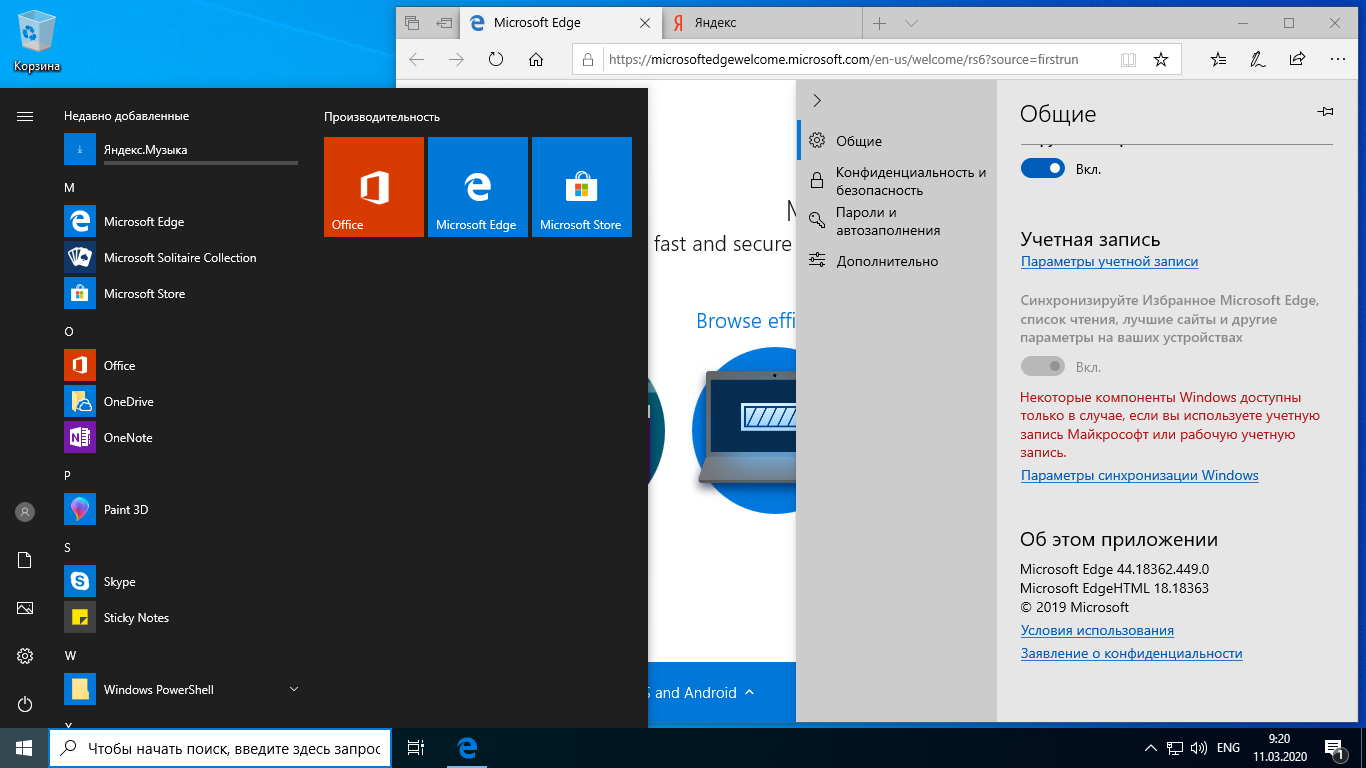This screenshot has width=1366, height=768.
Task: Open the Power button in Start menu
Action: point(25,704)
